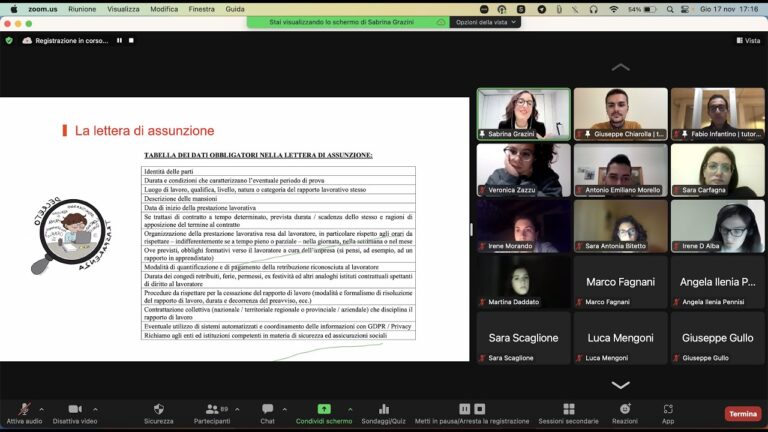Image resolution: width=768 pixels, height=432 pixels.
Task: Select Sara Scaglione participant tile
Action: click(524, 338)
